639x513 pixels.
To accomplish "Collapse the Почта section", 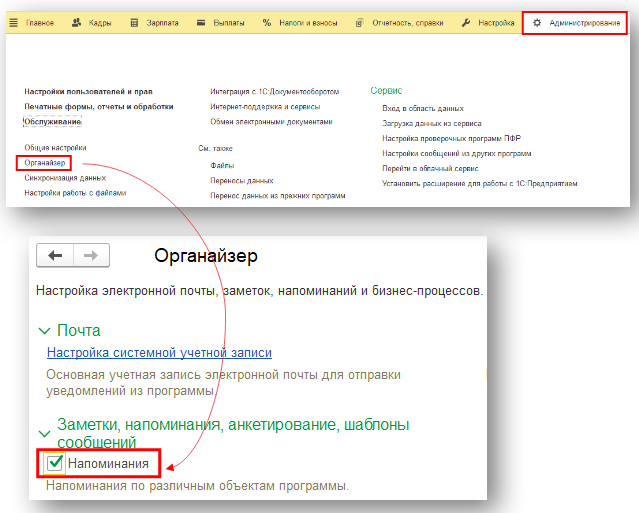I will tap(43, 330).
